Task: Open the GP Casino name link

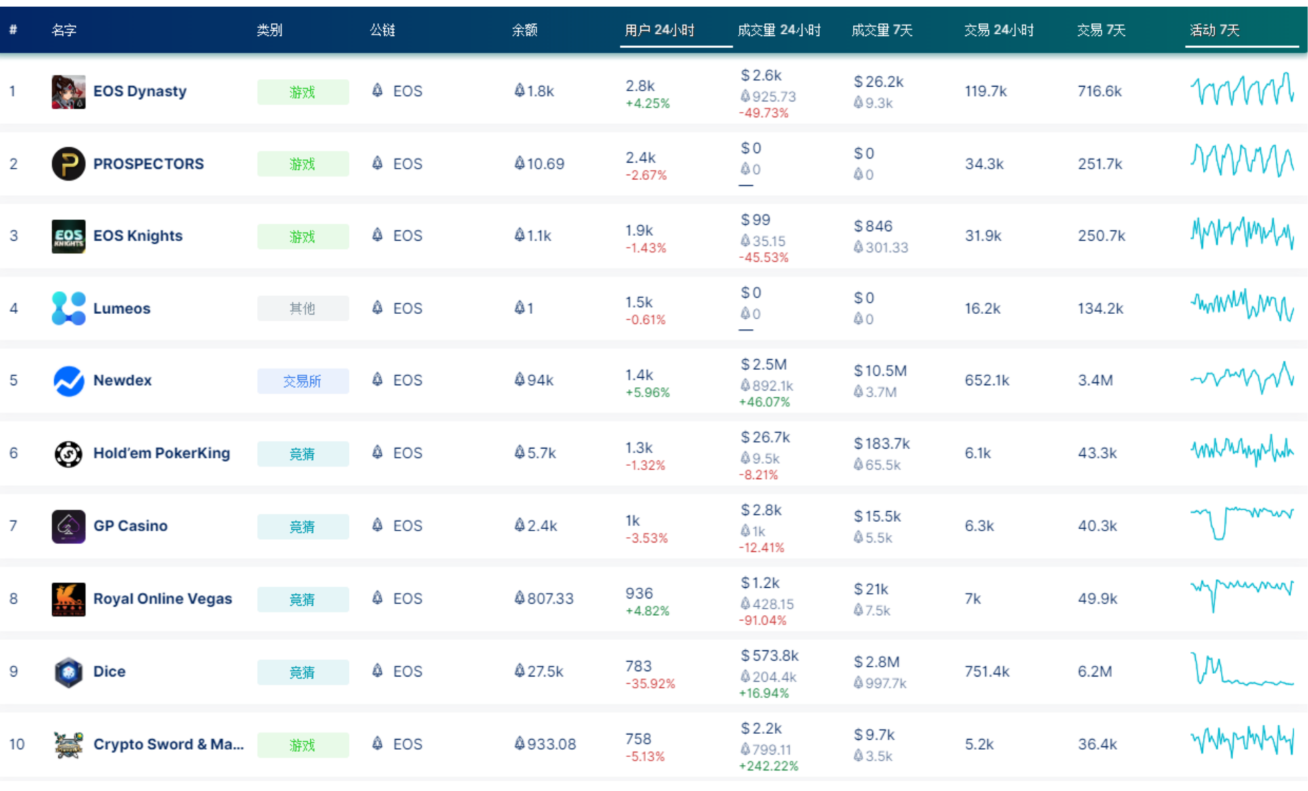Action: [x=130, y=526]
